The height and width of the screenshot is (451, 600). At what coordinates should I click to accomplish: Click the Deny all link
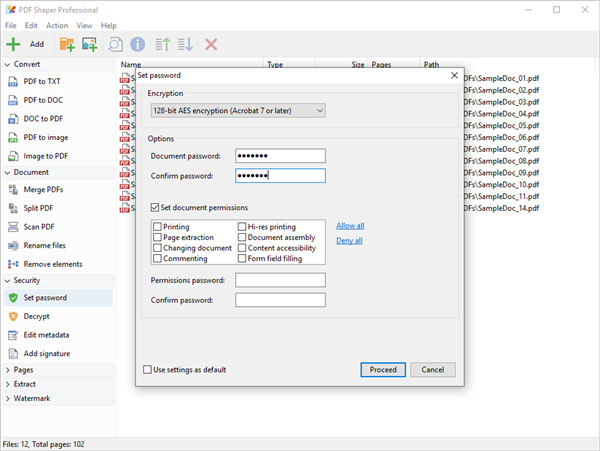pyautogui.click(x=349, y=241)
